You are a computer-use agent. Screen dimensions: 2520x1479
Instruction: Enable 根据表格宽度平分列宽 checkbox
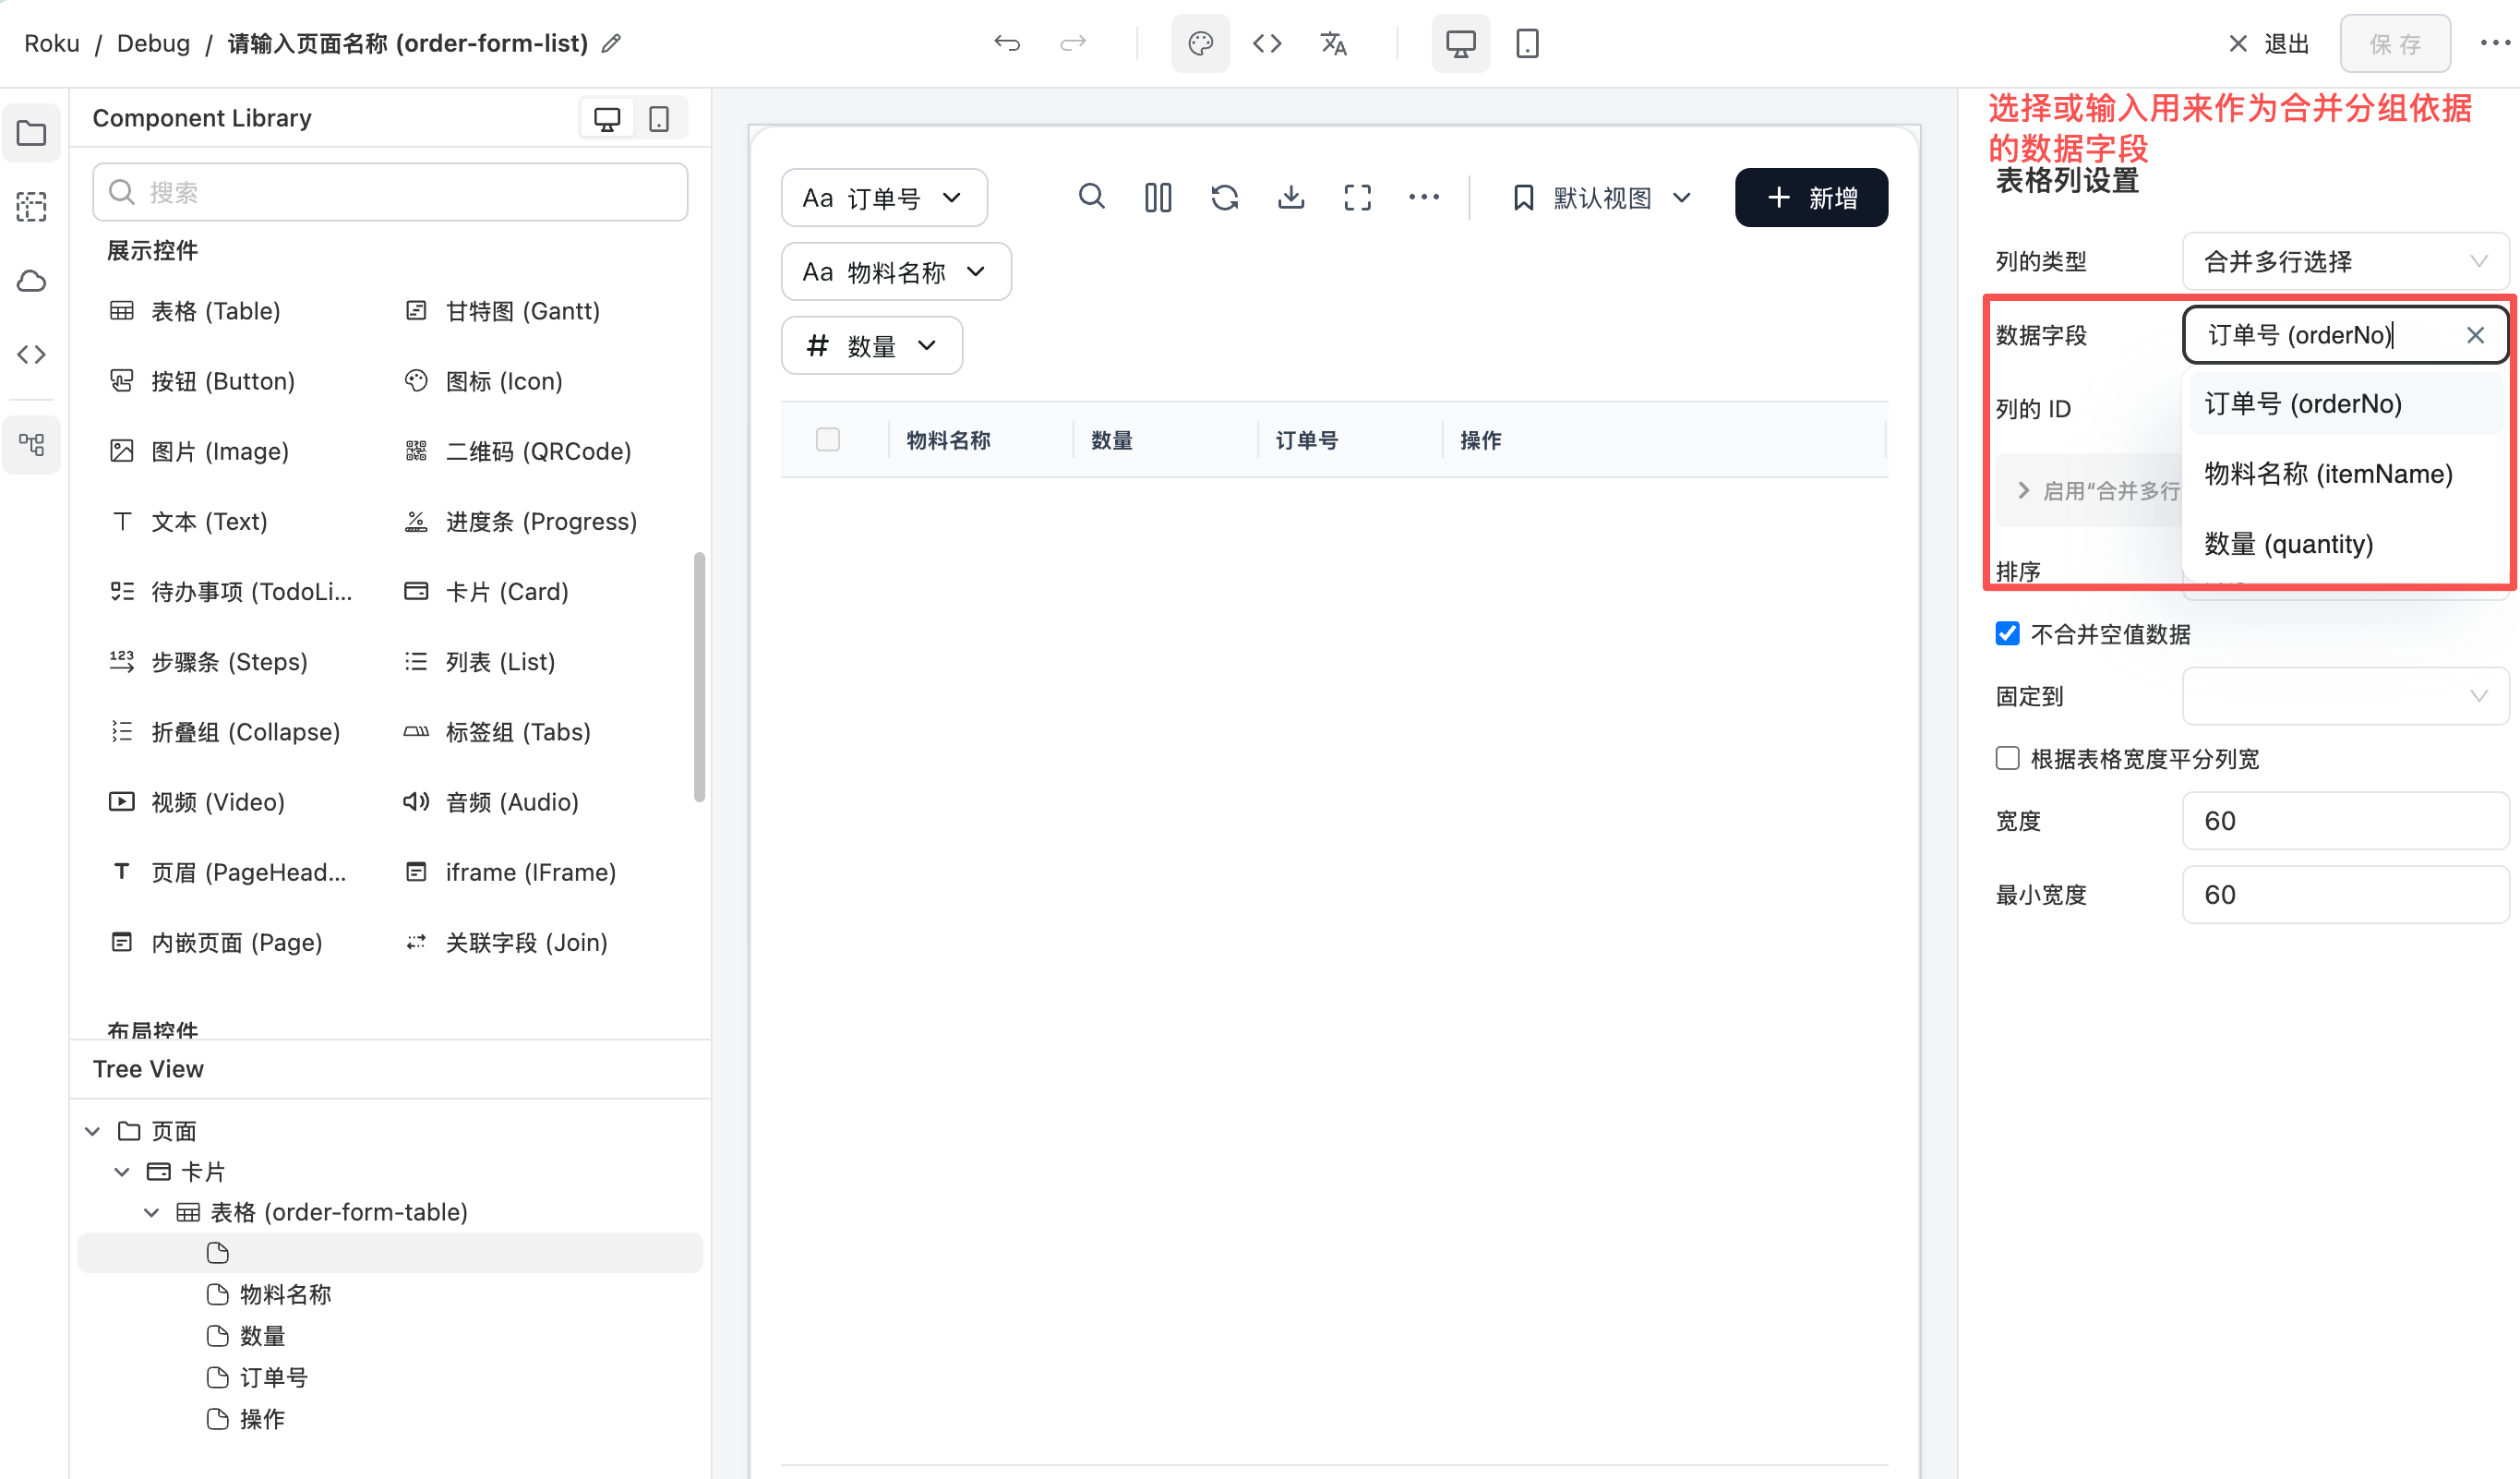pyautogui.click(x=2007, y=758)
